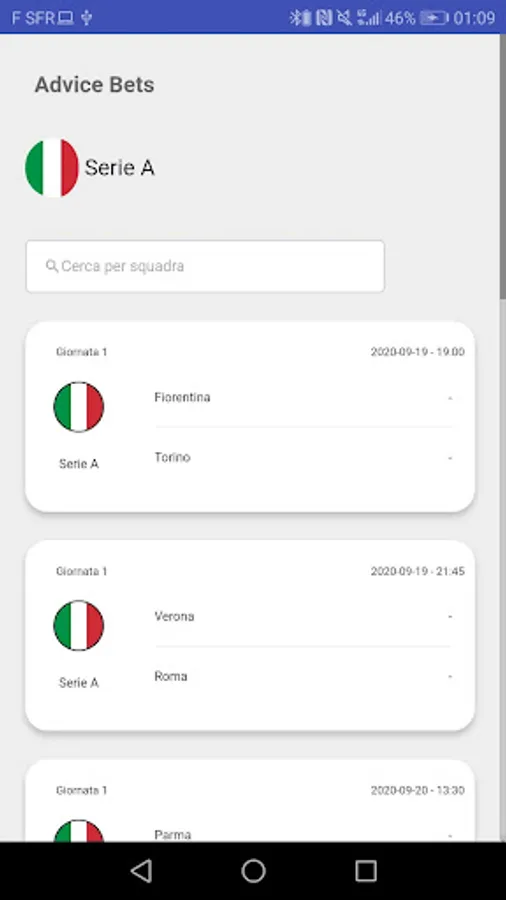The height and width of the screenshot is (900, 506).
Task: Open the Parma match card
Action: click(x=250, y=801)
